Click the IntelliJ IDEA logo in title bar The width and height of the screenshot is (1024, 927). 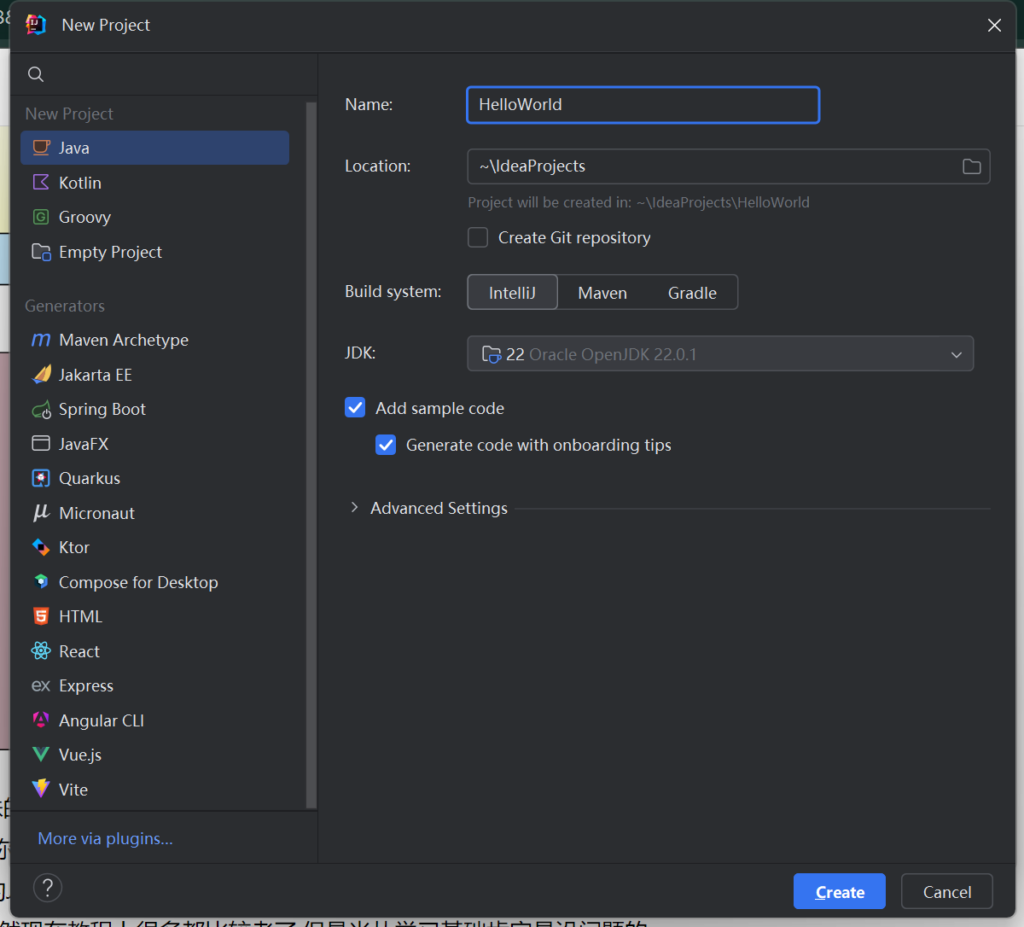point(36,25)
